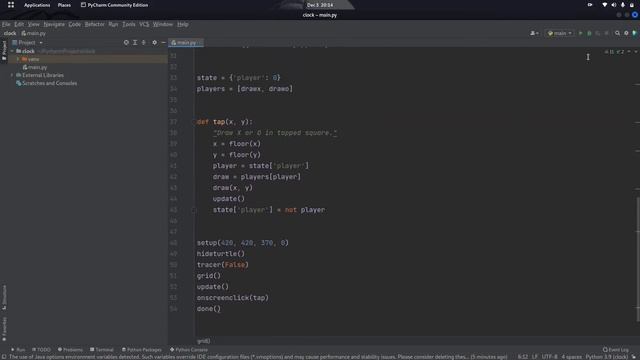This screenshot has height=360, width=640.
Task: Go to next highlighted error arrow
Action: coord(636,52)
